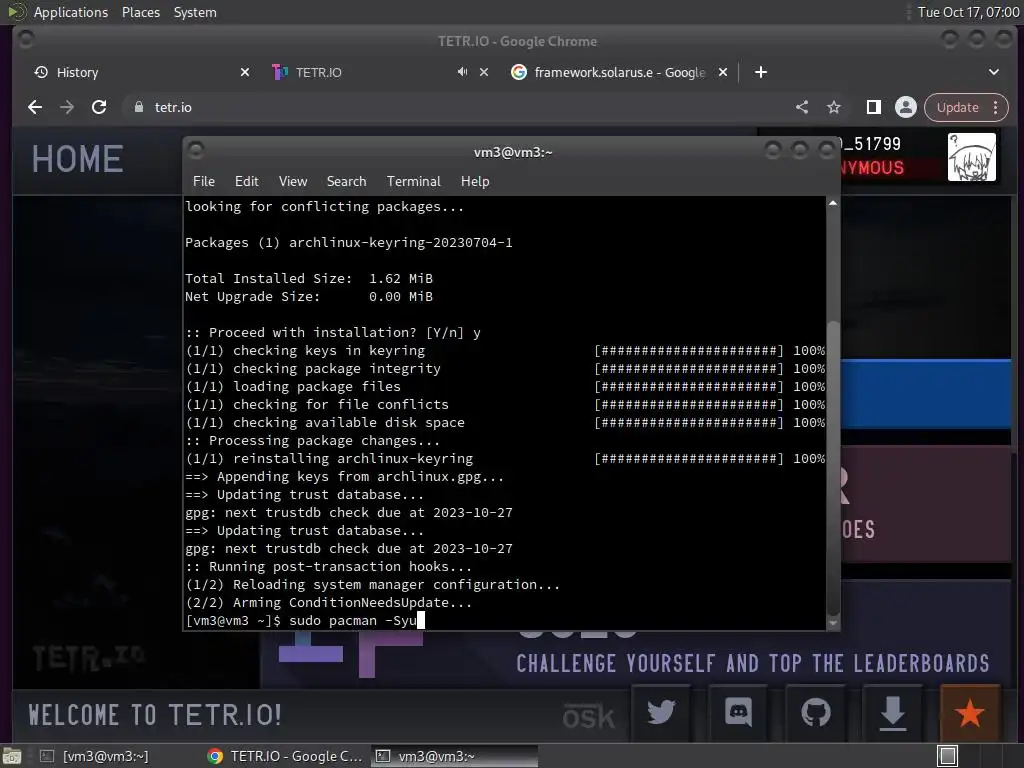Expand the tab search chevron

pyautogui.click(x=994, y=72)
